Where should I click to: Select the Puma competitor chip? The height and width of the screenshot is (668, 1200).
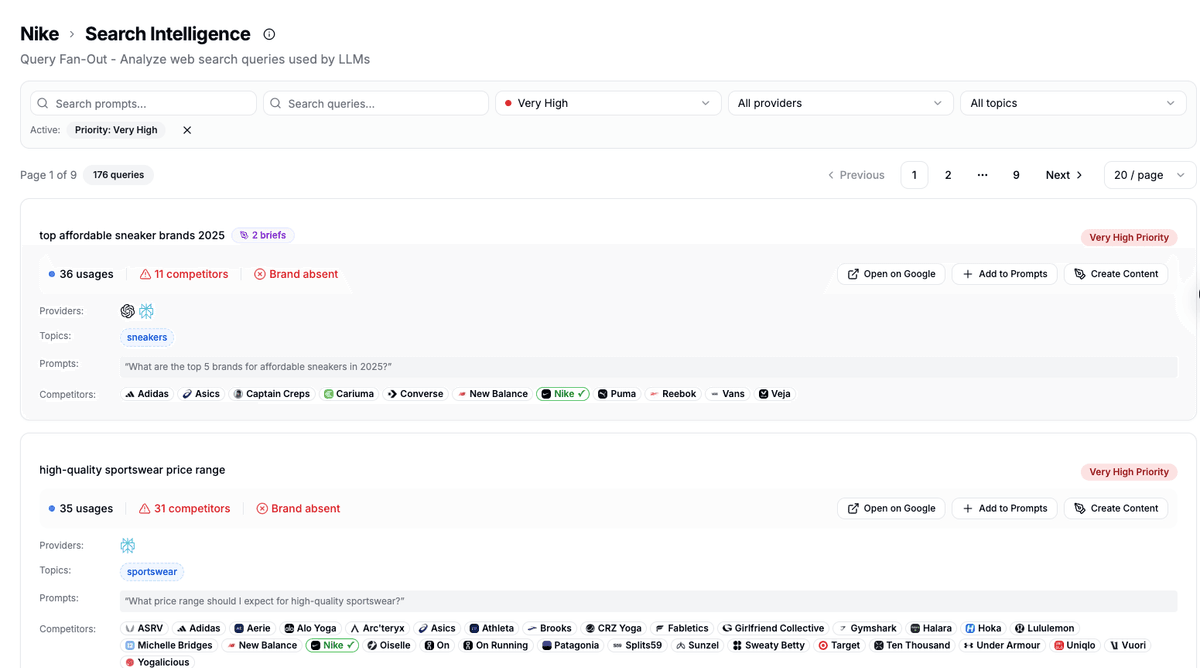coord(617,394)
